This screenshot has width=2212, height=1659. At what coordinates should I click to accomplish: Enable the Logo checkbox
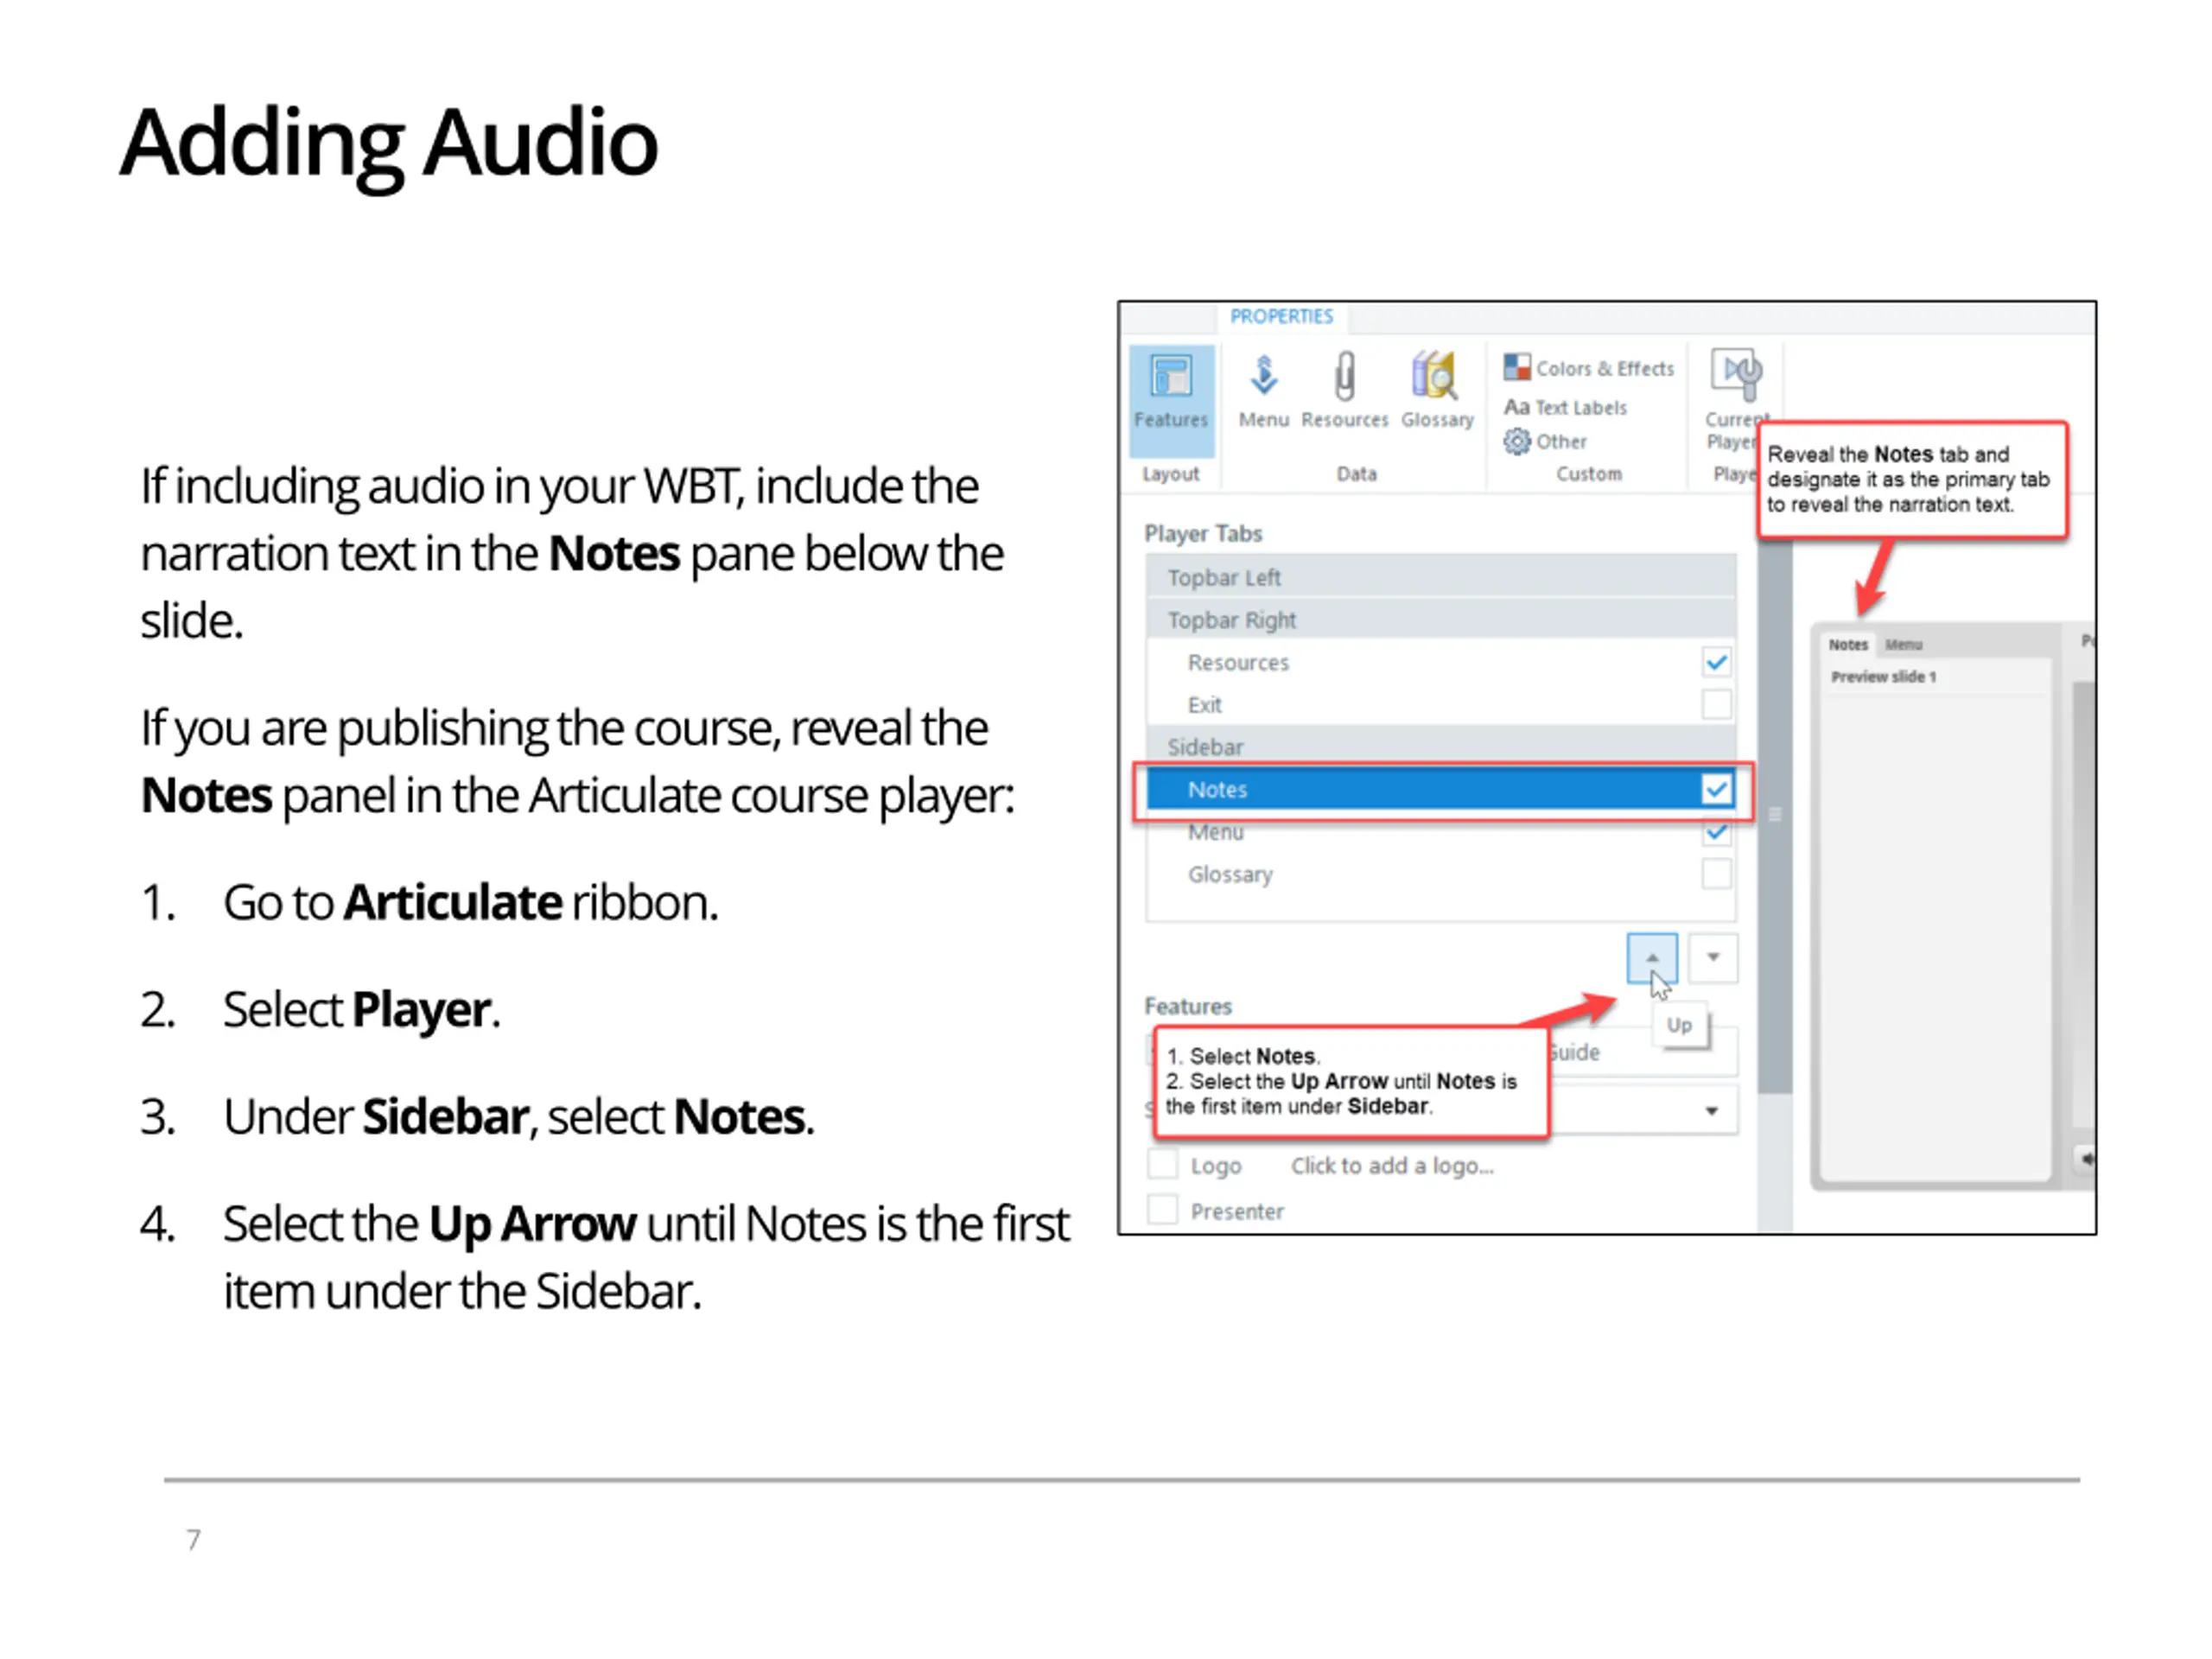coord(1162,1165)
